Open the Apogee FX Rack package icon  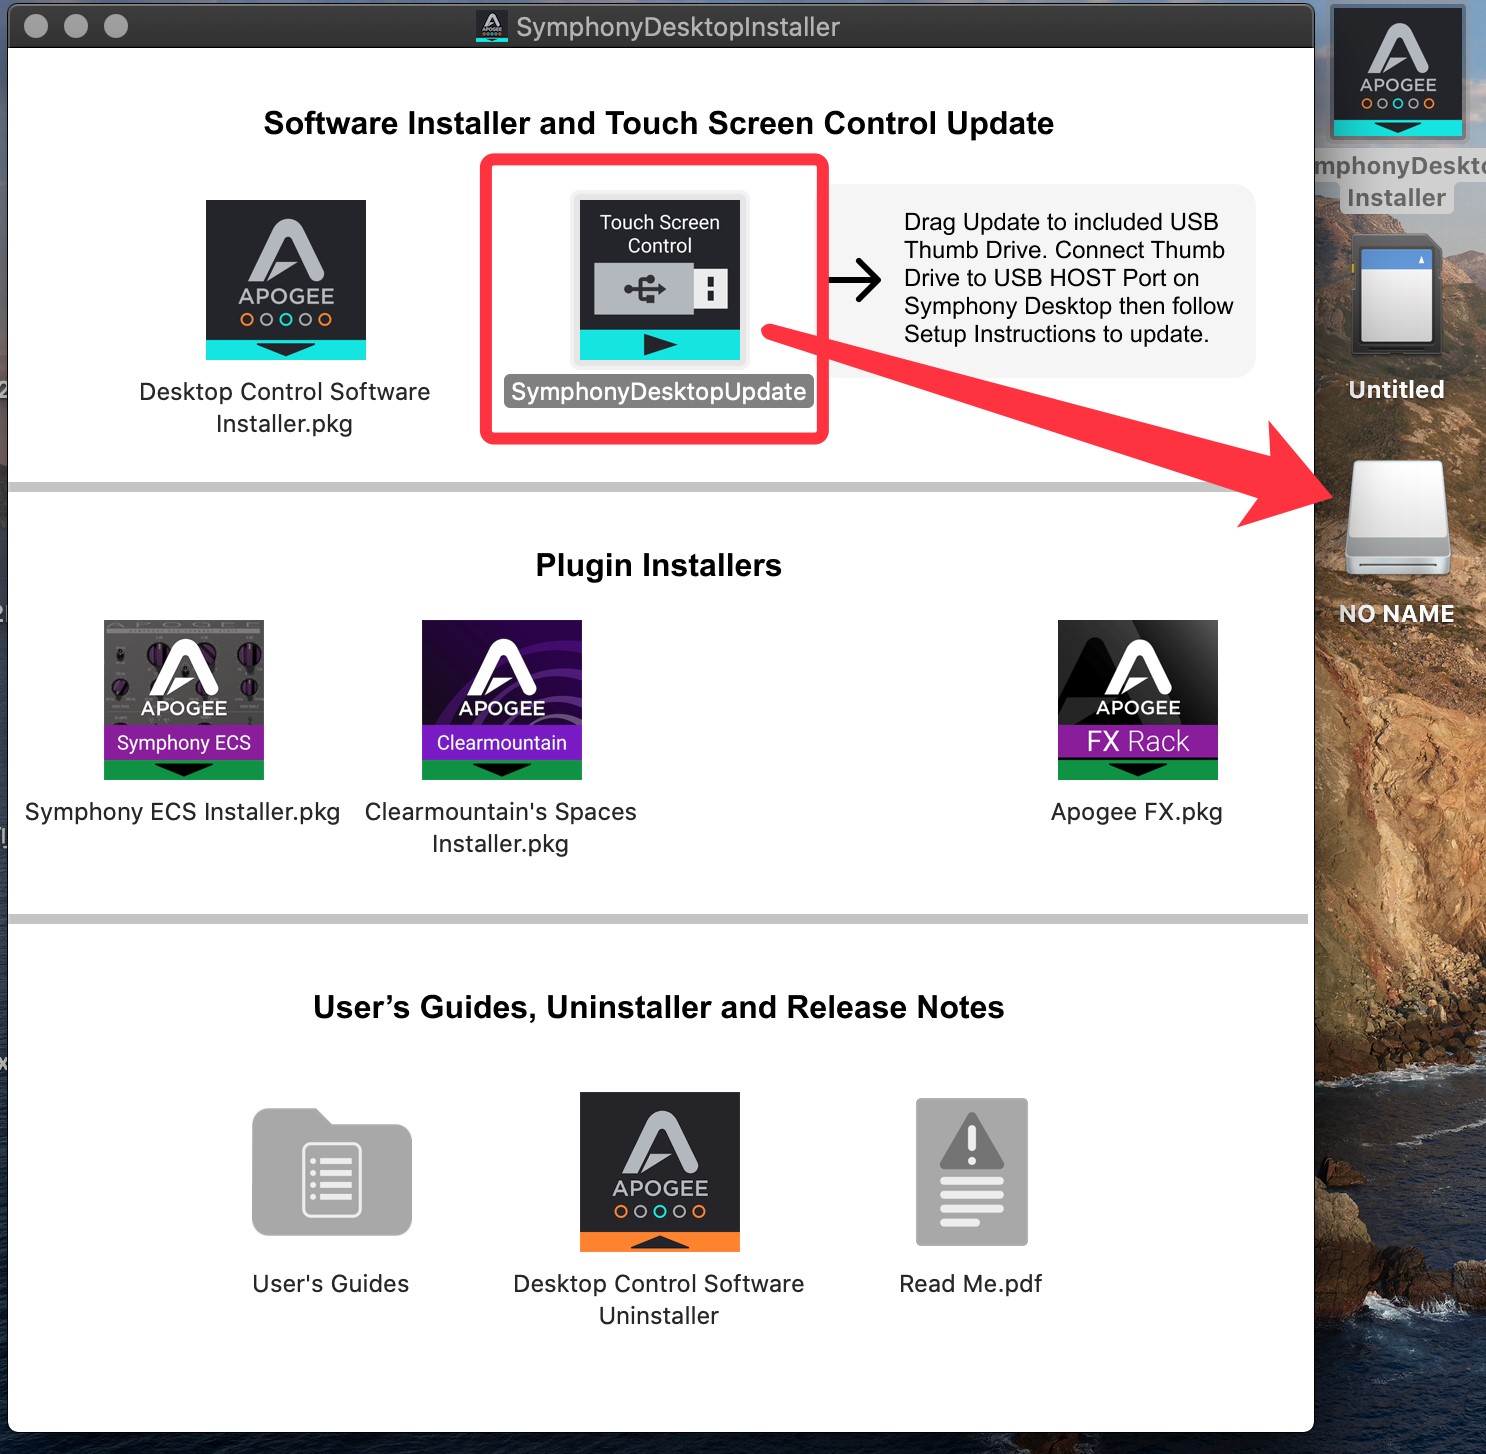tap(1138, 700)
